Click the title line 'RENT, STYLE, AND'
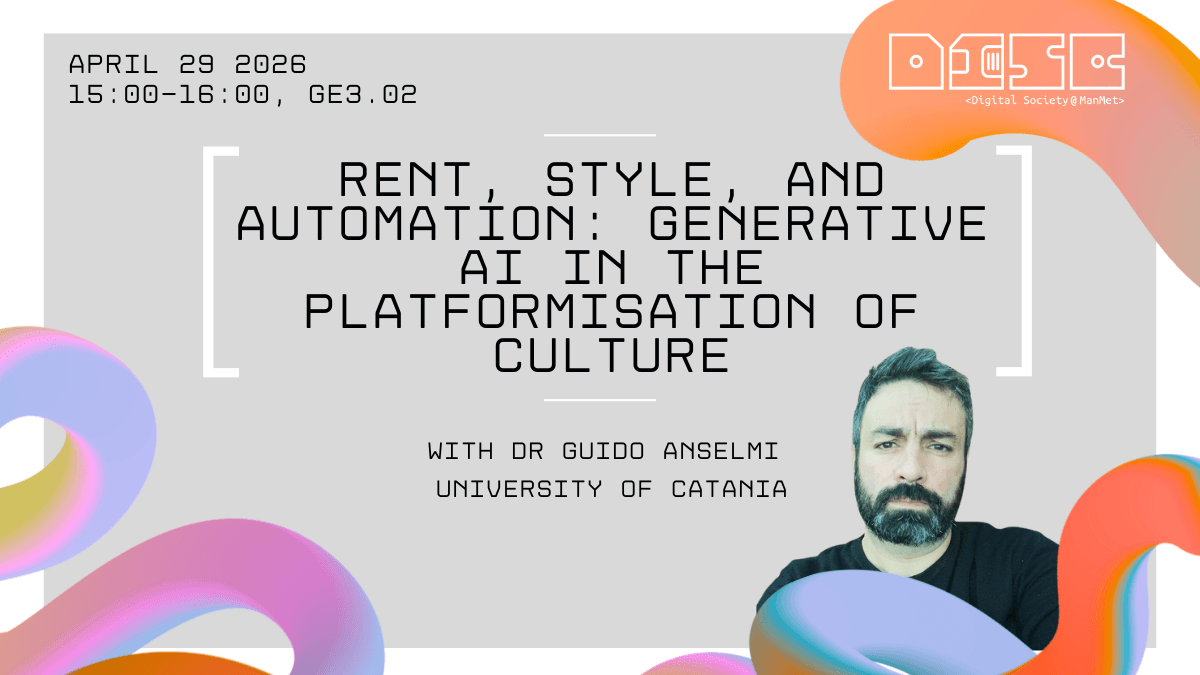 click(x=612, y=181)
